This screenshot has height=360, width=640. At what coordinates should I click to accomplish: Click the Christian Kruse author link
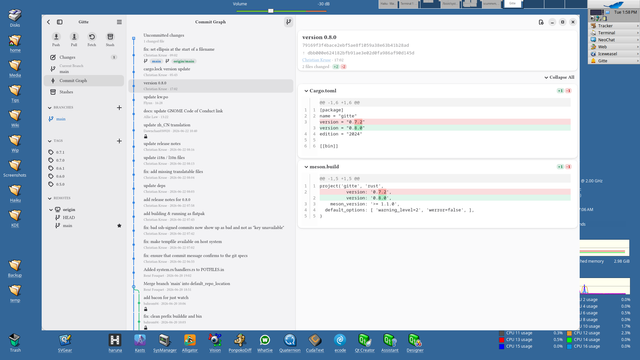[x=316, y=60]
